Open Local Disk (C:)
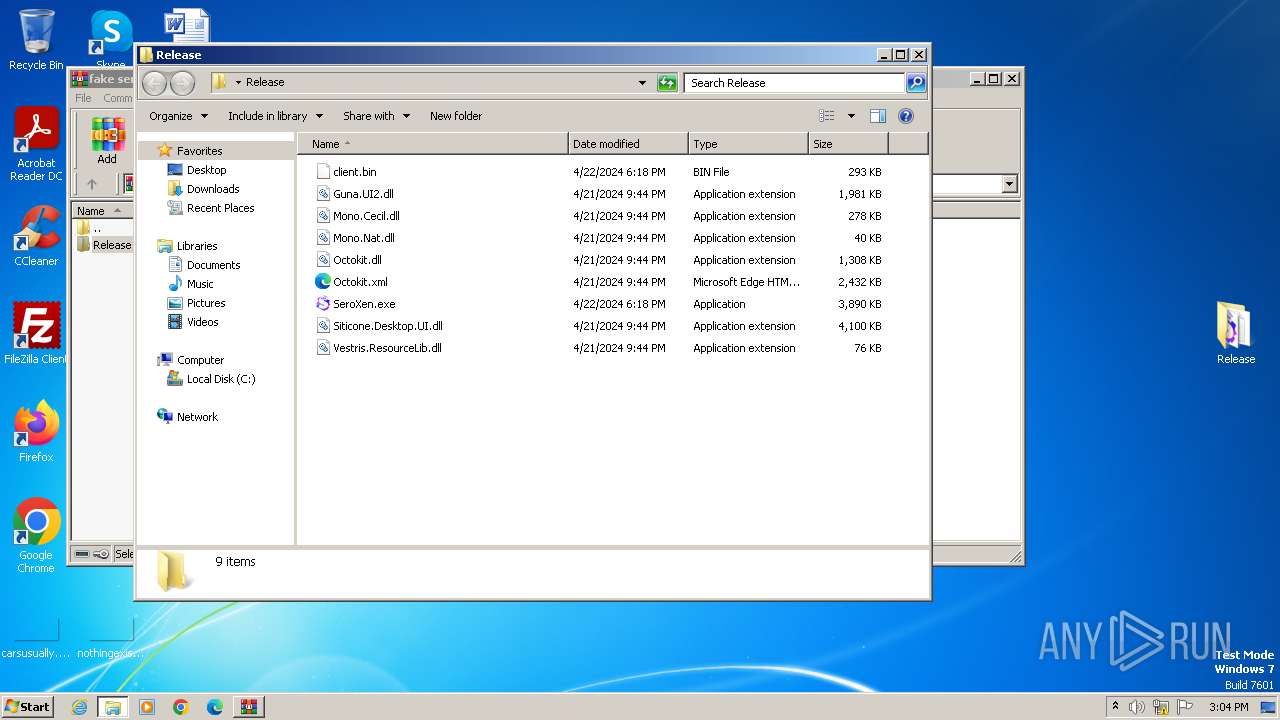The height and width of the screenshot is (720, 1280). (x=220, y=379)
